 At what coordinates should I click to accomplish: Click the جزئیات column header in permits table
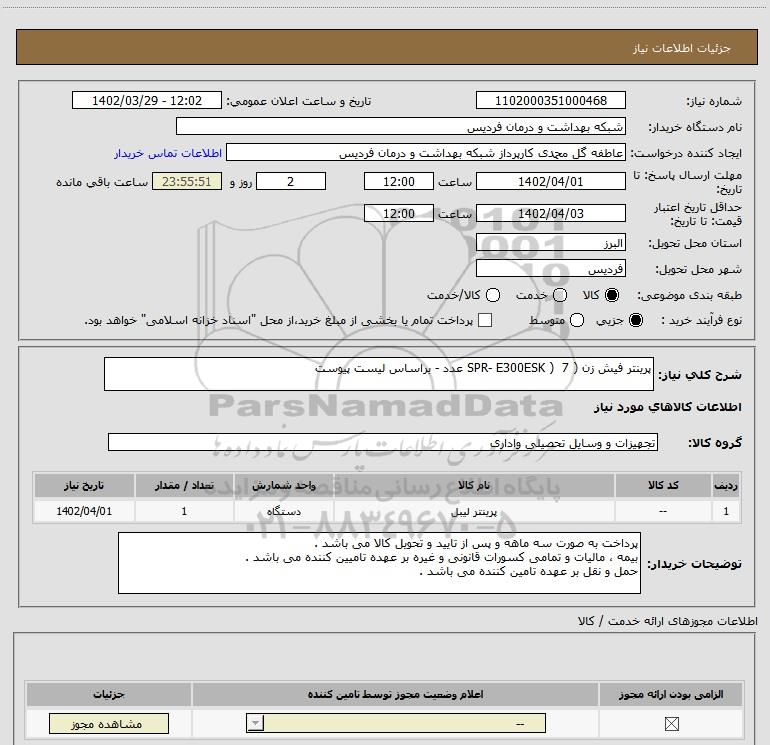click(109, 694)
